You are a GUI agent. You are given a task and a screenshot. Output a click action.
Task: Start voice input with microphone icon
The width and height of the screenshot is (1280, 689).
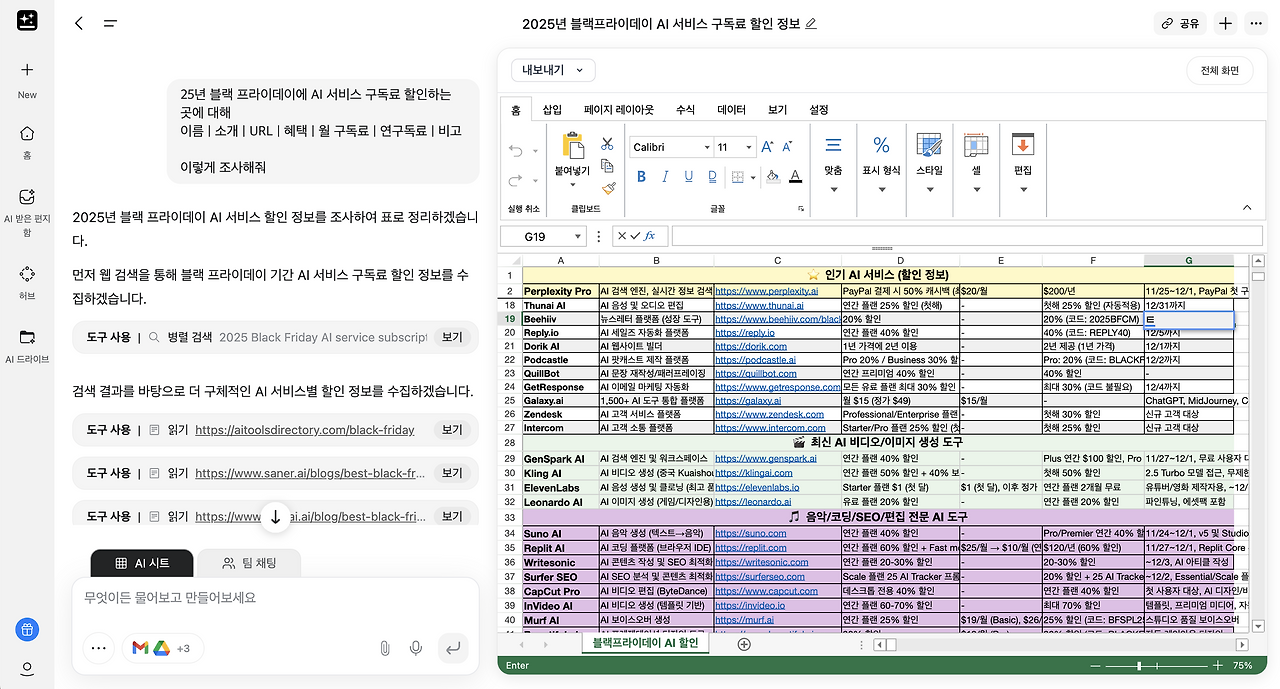click(416, 649)
